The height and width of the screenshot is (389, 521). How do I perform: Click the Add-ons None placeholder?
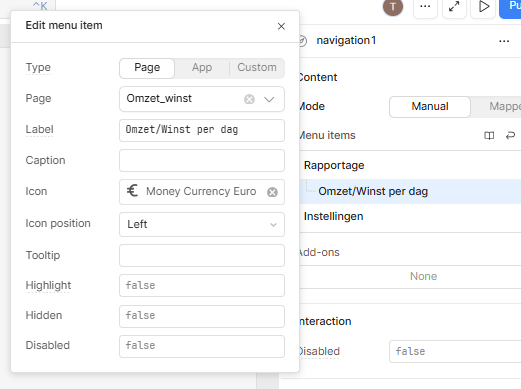[423, 276]
